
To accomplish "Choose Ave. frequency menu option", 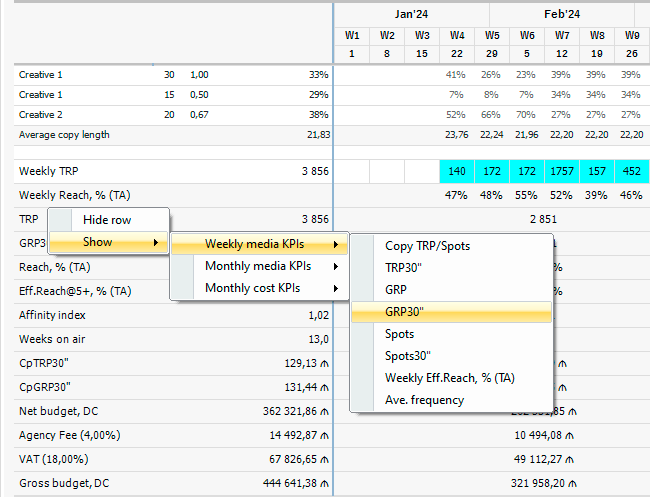I will click(451, 400).
